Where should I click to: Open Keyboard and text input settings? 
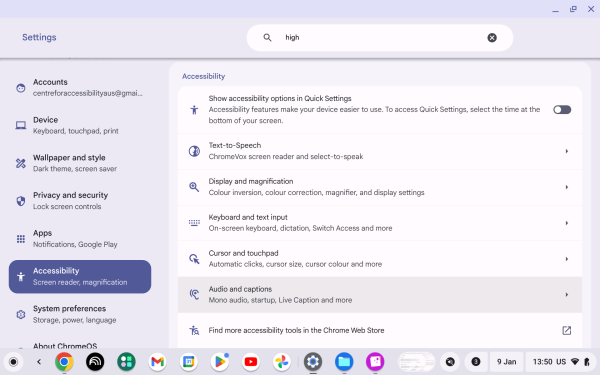tap(380, 223)
